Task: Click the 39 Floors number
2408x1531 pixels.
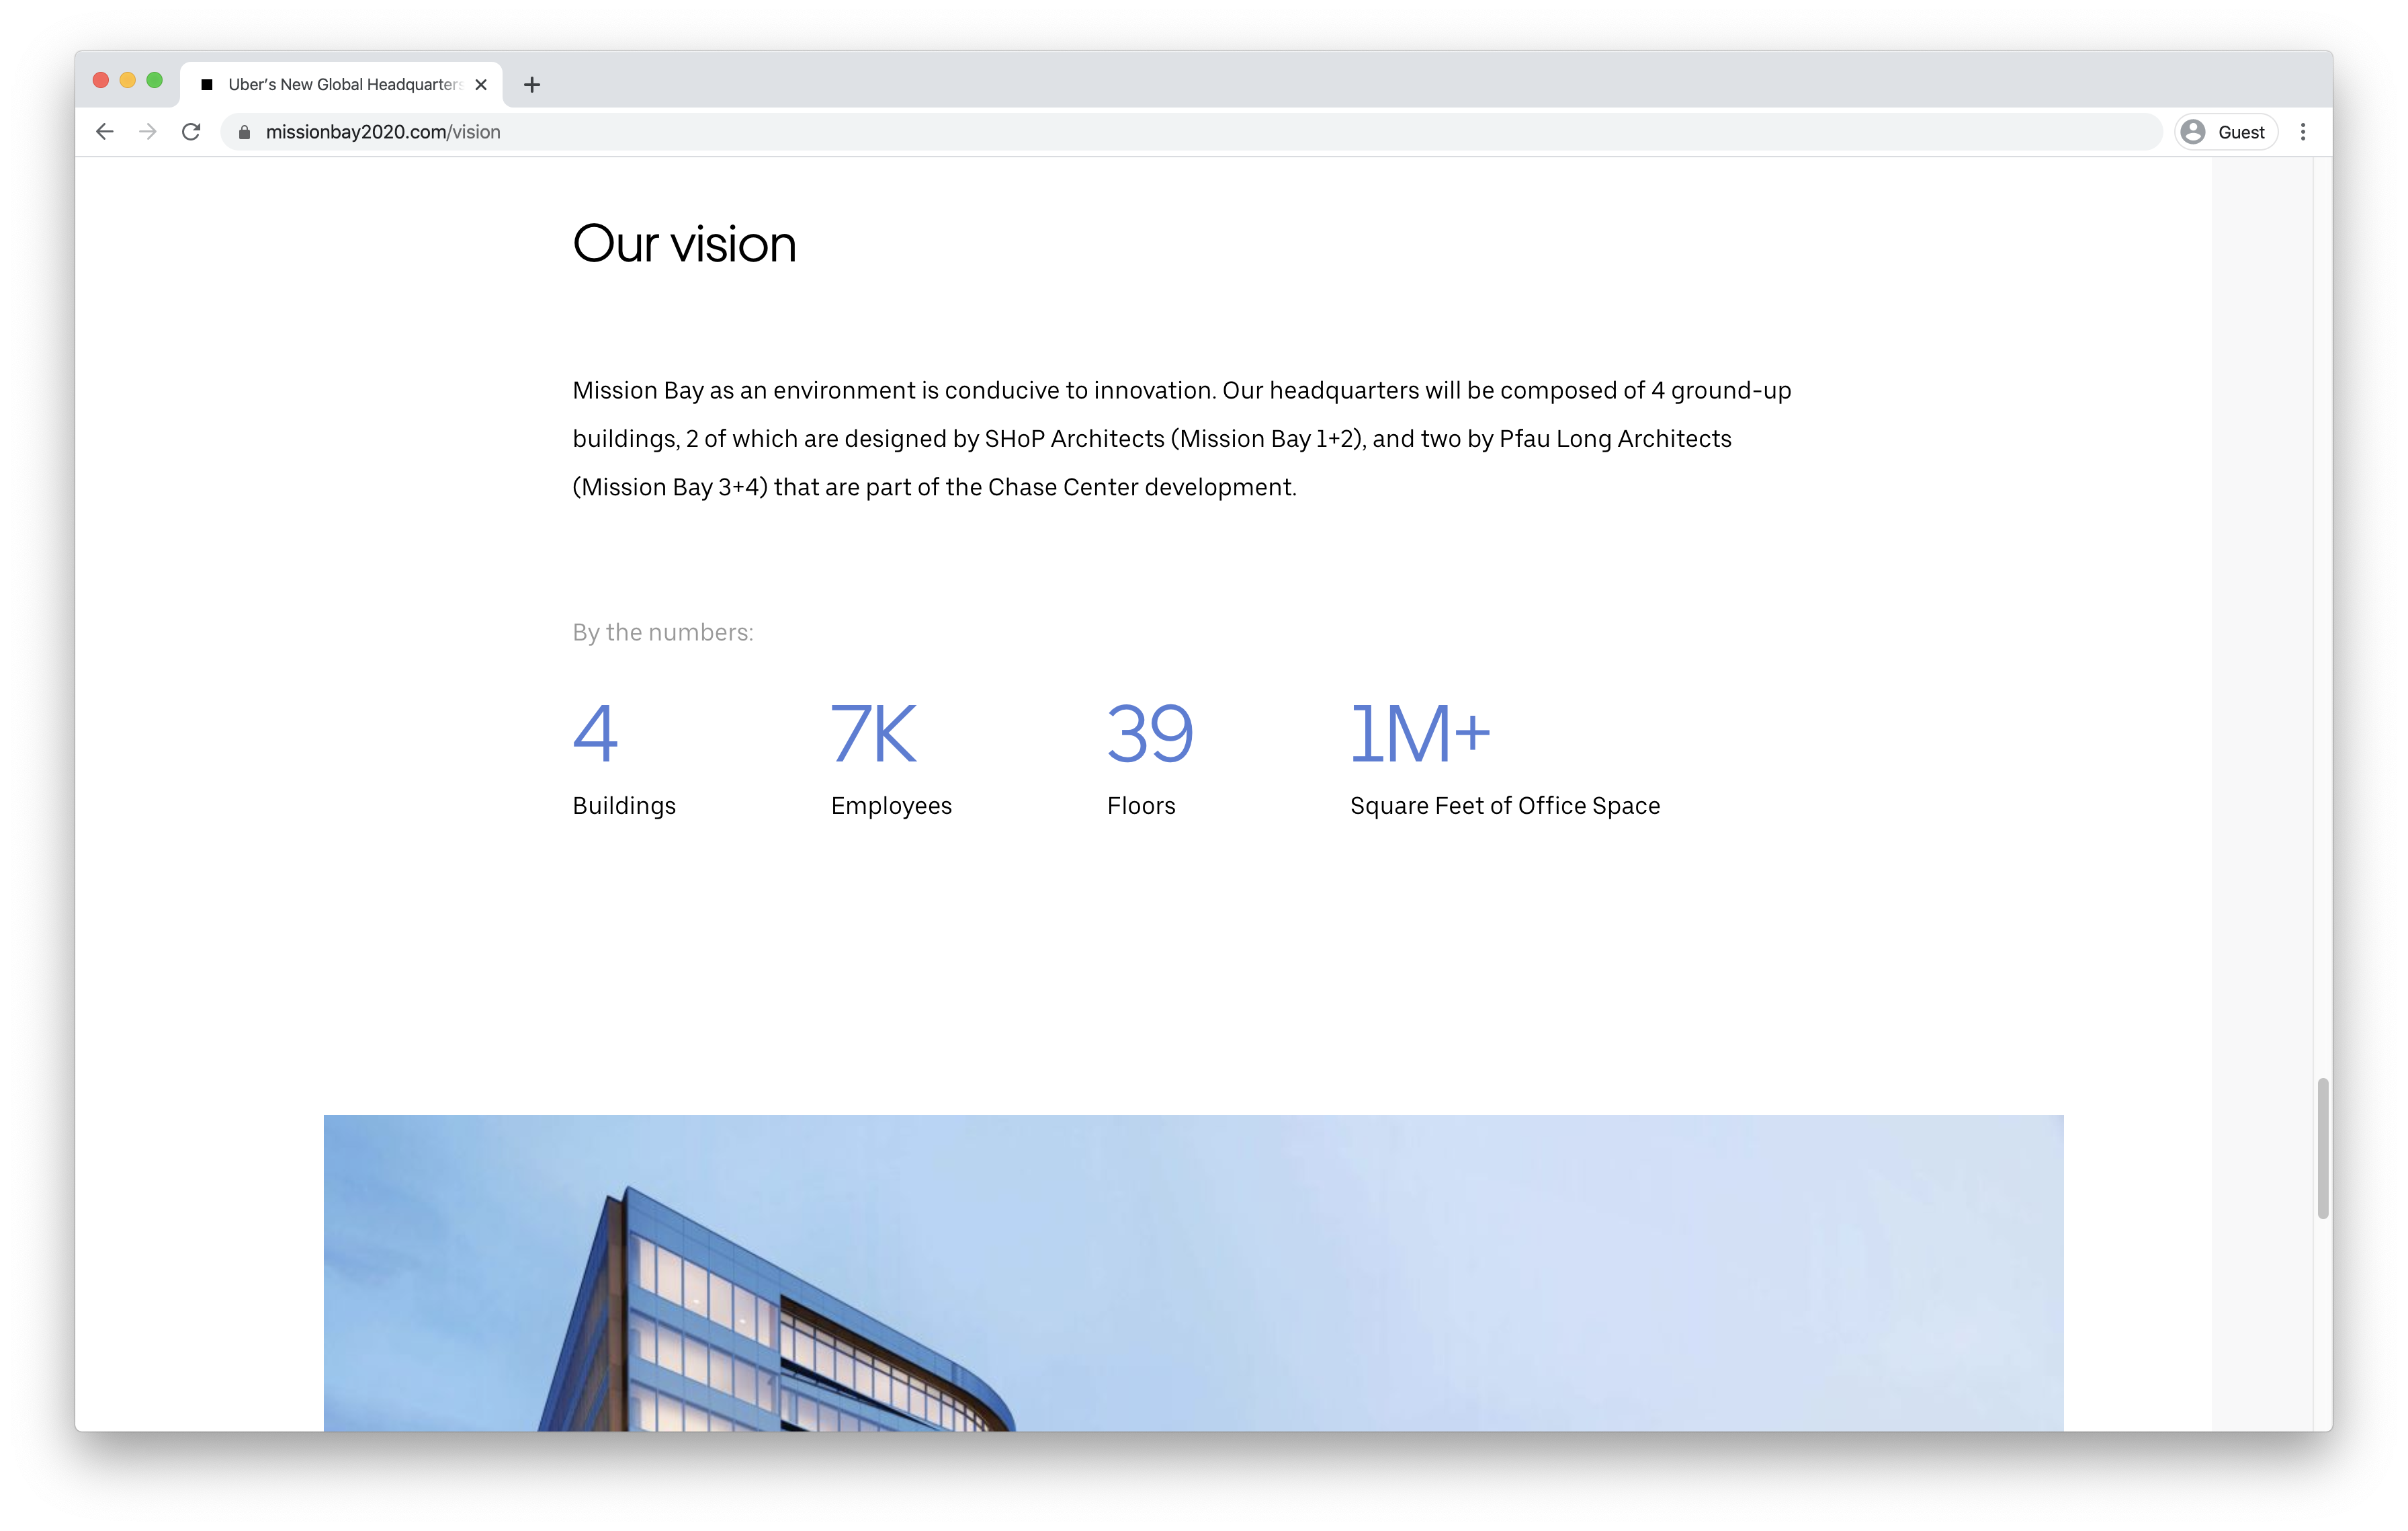Action: click(x=1149, y=734)
